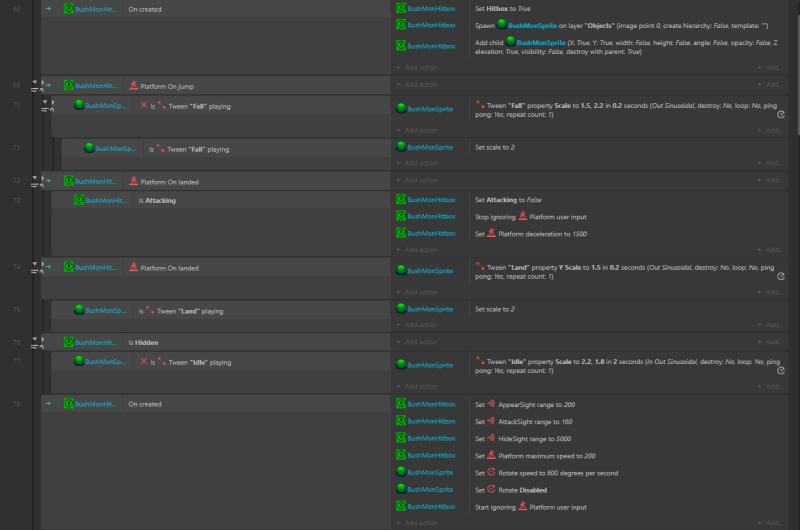This screenshot has height=530, width=800.
Task: Collapse event 72 "Platform On landed" sub-events
Action: point(35,178)
